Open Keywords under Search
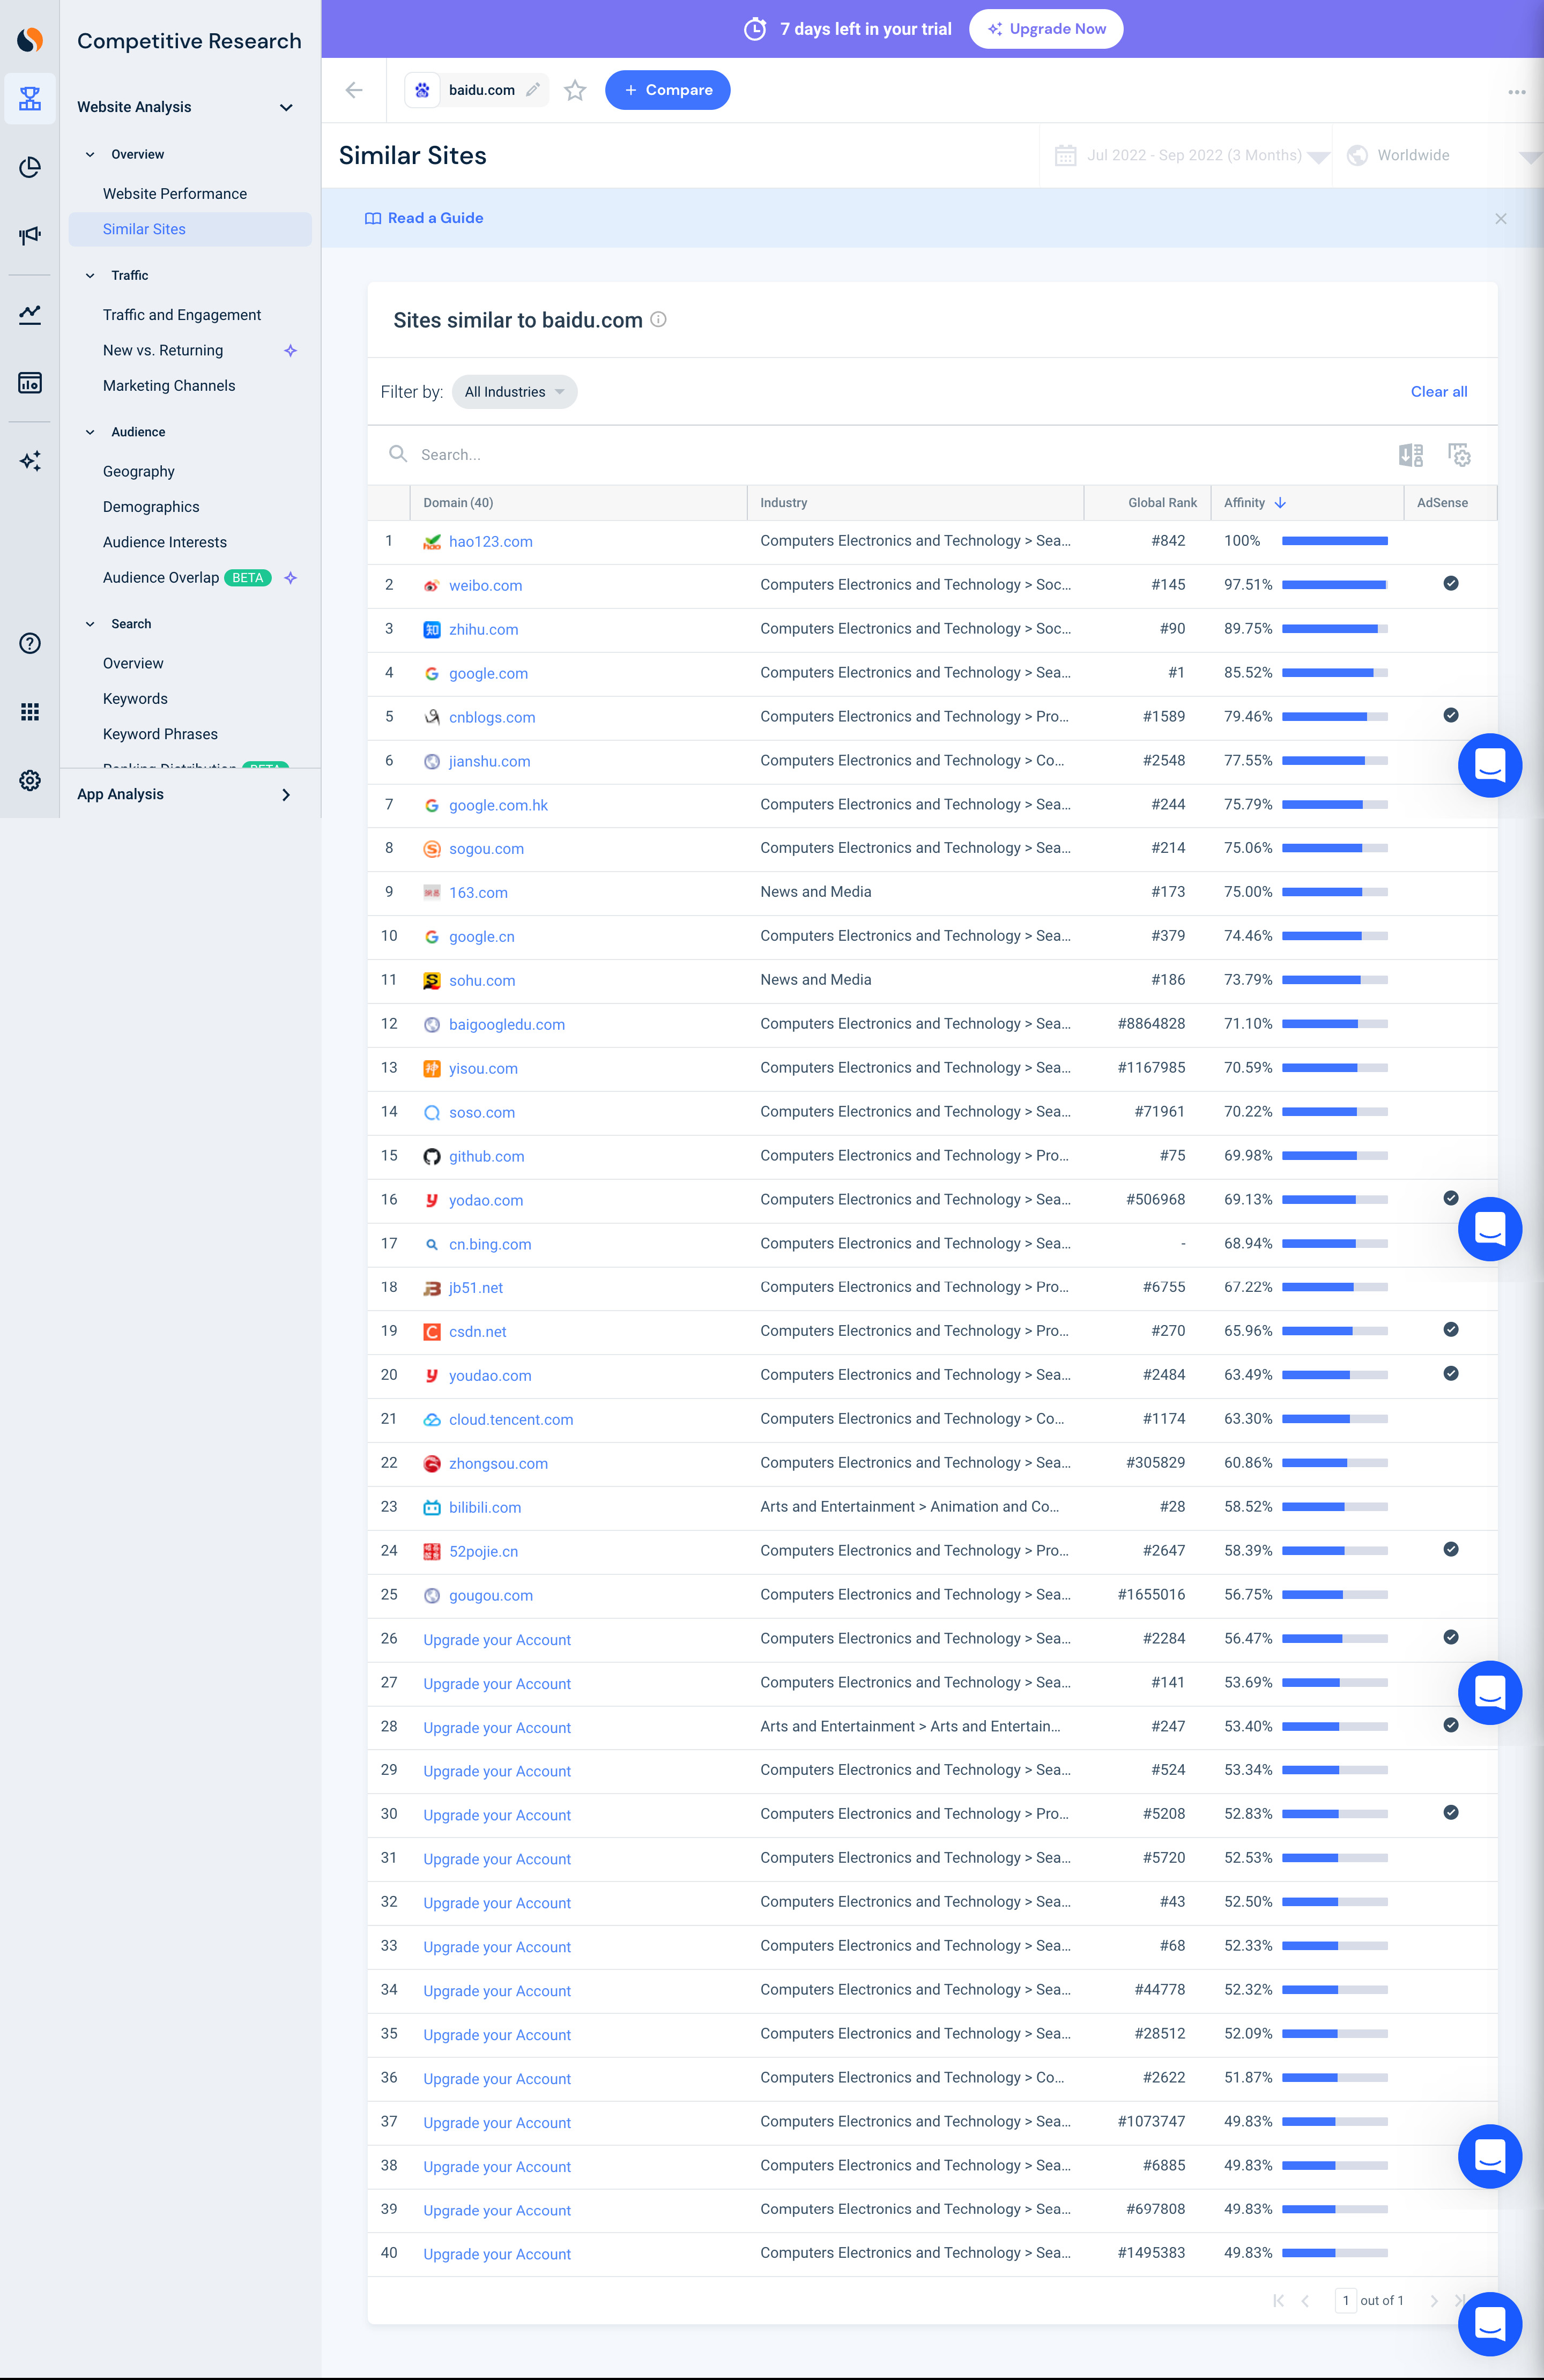 pos(135,699)
